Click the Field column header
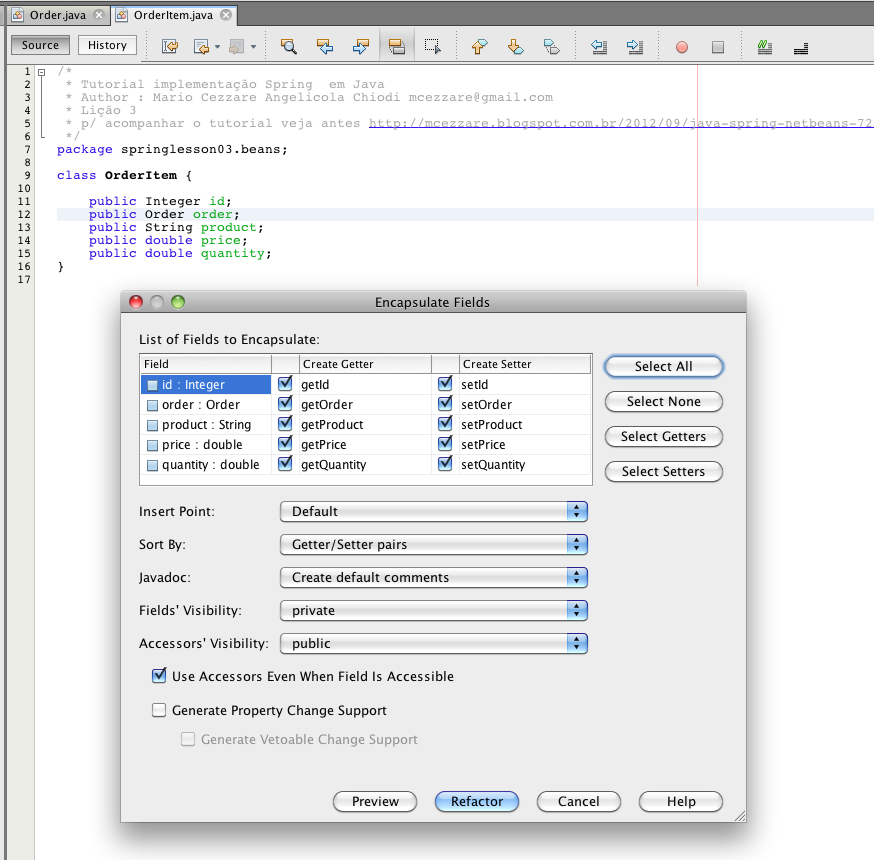 206,364
